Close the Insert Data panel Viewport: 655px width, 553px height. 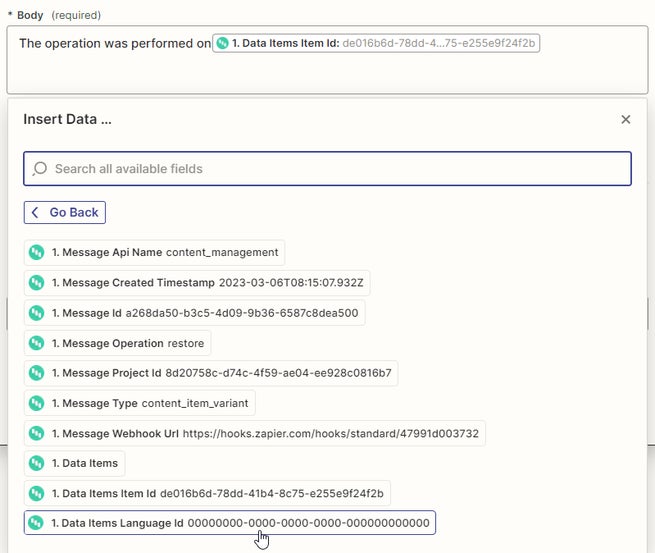pos(625,119)
